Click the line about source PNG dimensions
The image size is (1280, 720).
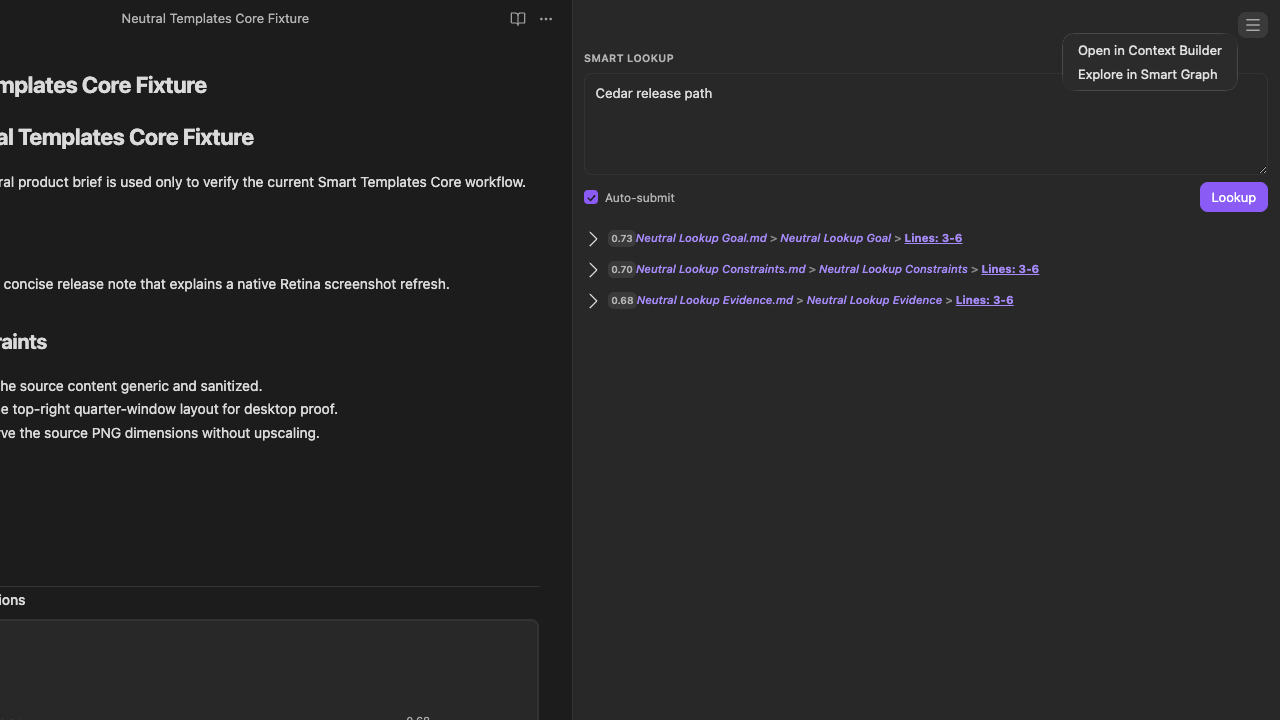point(160,433)
